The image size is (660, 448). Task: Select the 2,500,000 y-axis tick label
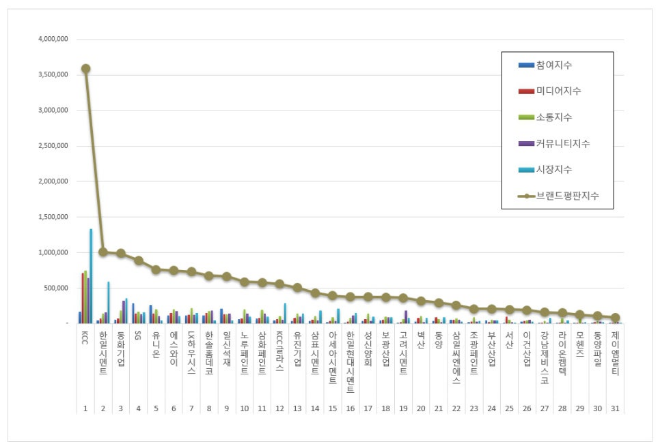[x=51, y=146]
